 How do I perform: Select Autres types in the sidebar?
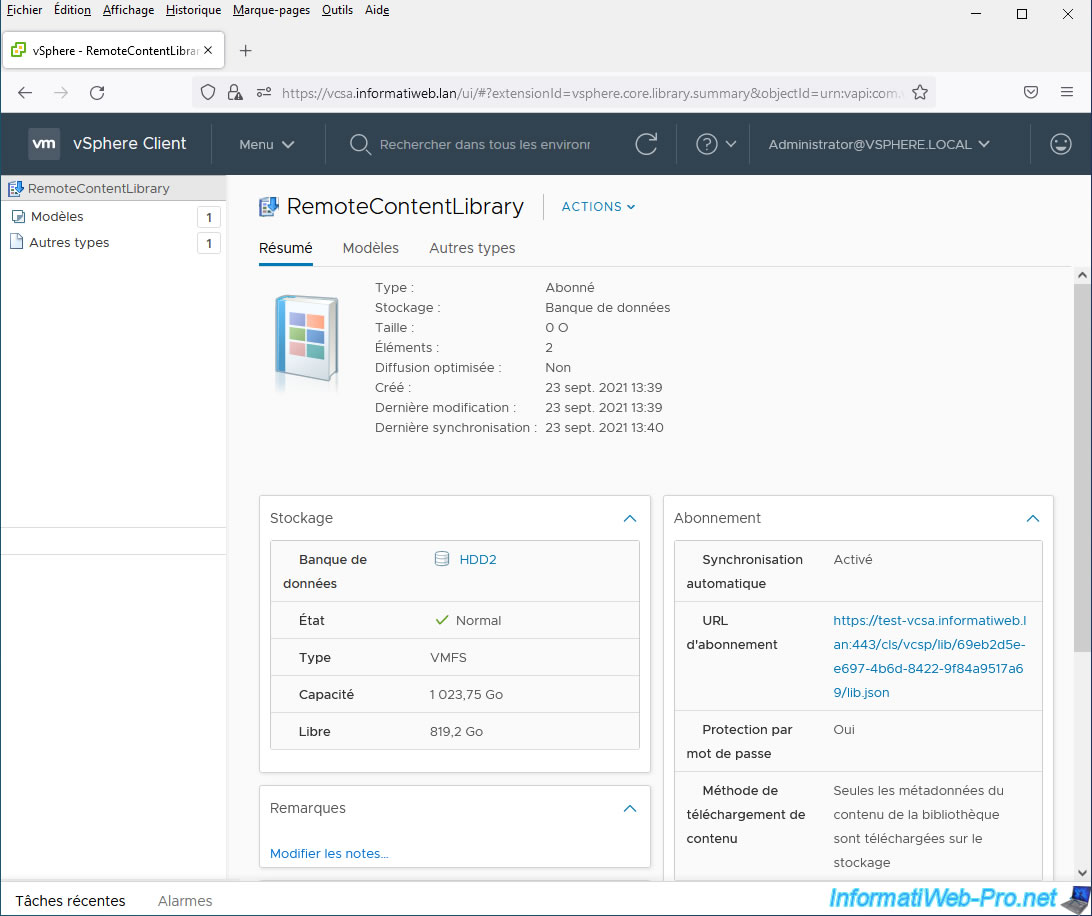point(69,243)
